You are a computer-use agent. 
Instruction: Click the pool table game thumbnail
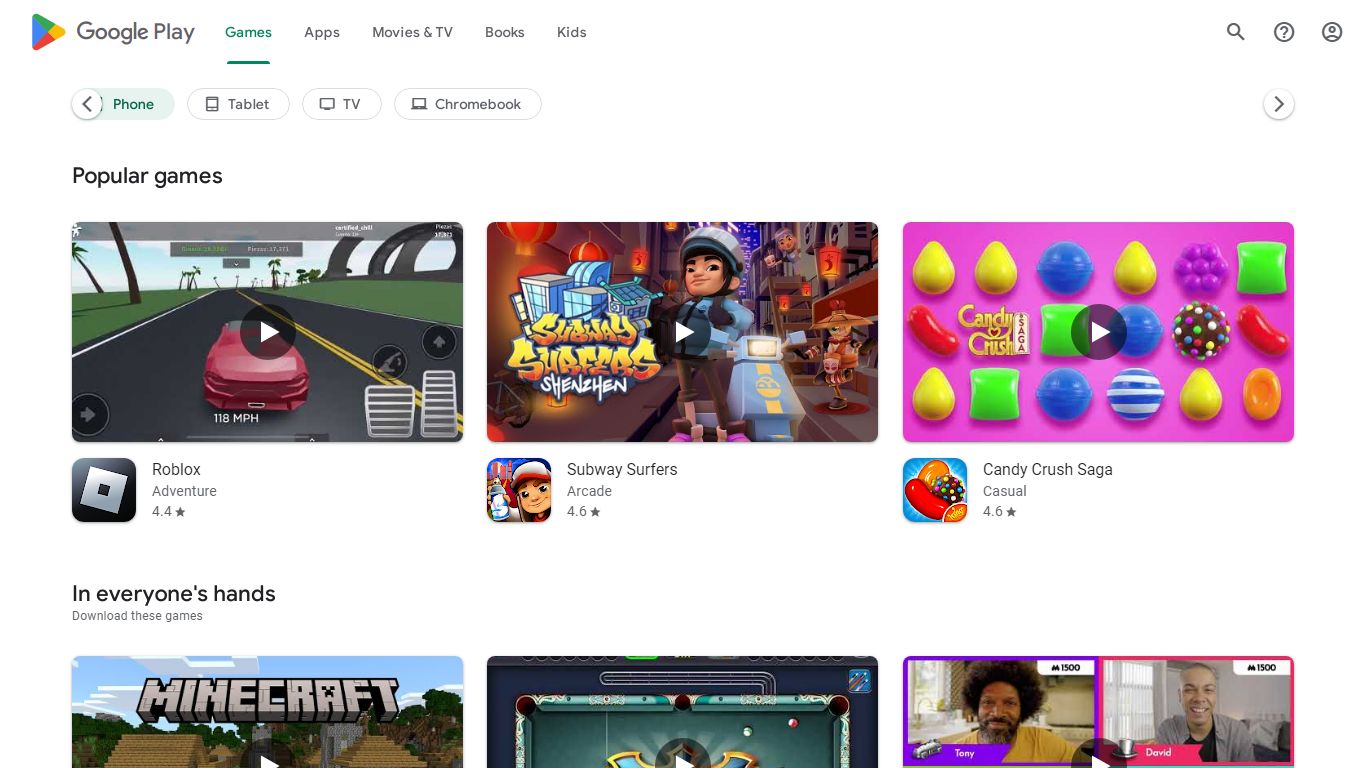pyautogui.click(x=683, y=712)
